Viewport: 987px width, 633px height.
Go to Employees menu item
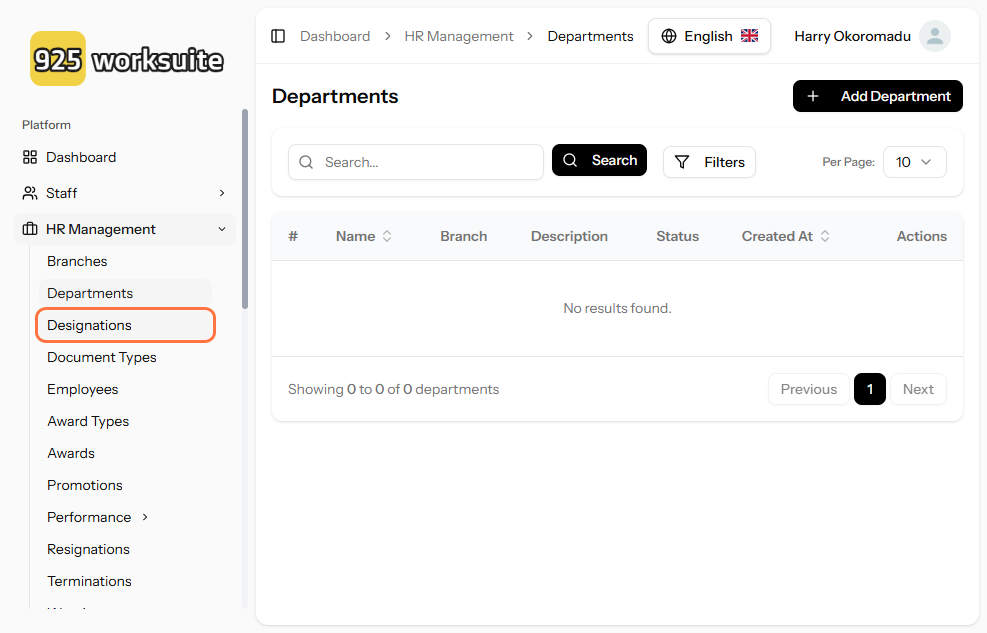point(83,389)
